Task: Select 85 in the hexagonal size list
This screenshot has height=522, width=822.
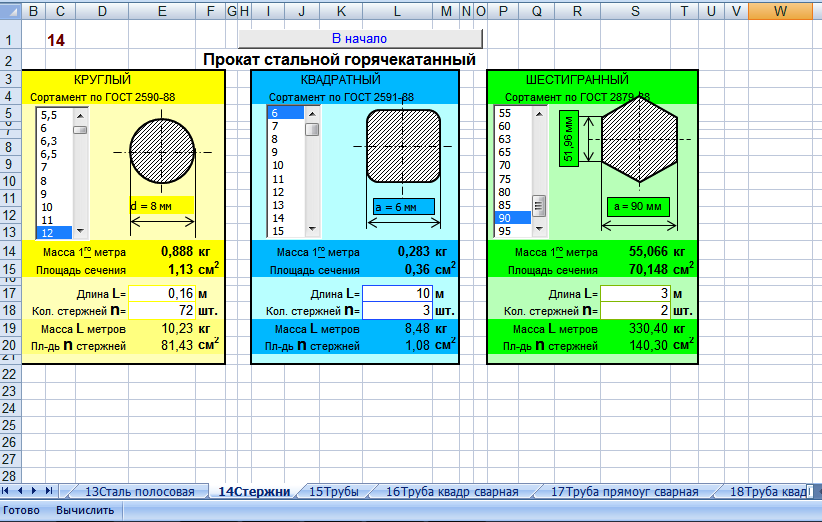Action: tap(514, 205)
